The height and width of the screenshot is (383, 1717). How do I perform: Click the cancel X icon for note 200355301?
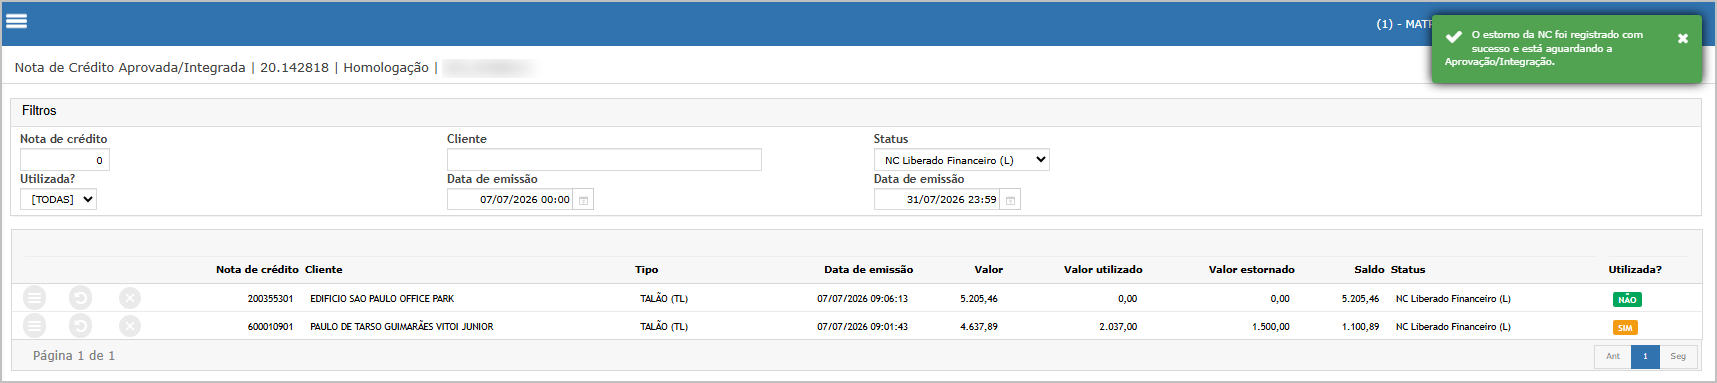click(x=130, y=298)
